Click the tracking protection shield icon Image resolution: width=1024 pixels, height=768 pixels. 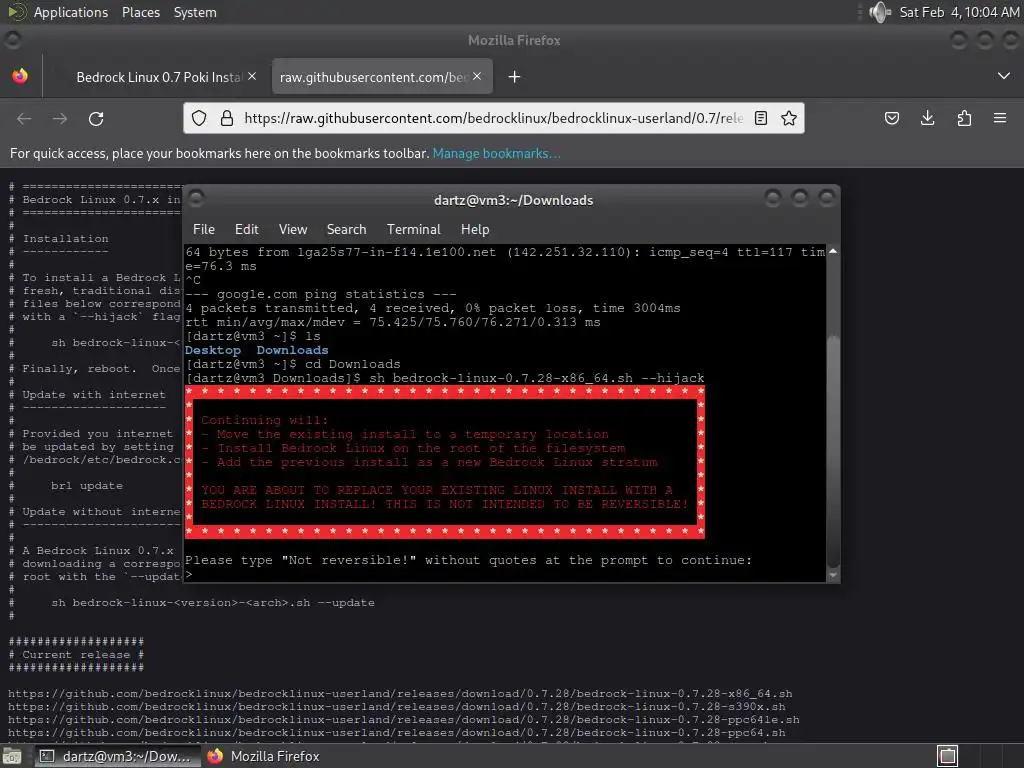point(199,118)
